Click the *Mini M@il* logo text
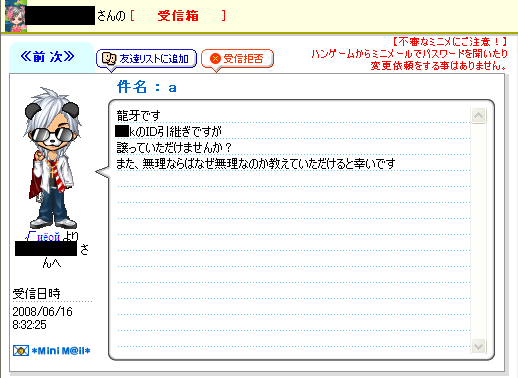Image resolution: width=518 pixels, height=378 pixels. coord(61,351)
